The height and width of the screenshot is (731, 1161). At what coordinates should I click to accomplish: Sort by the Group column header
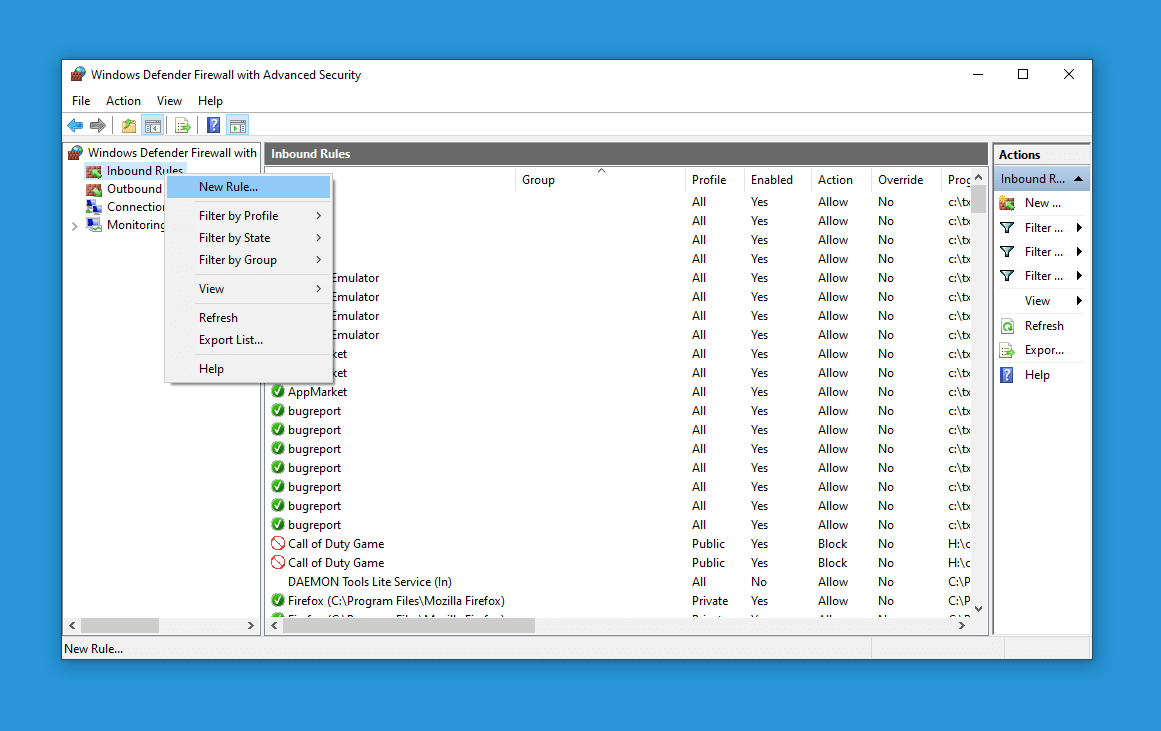[x=600, y=180]
